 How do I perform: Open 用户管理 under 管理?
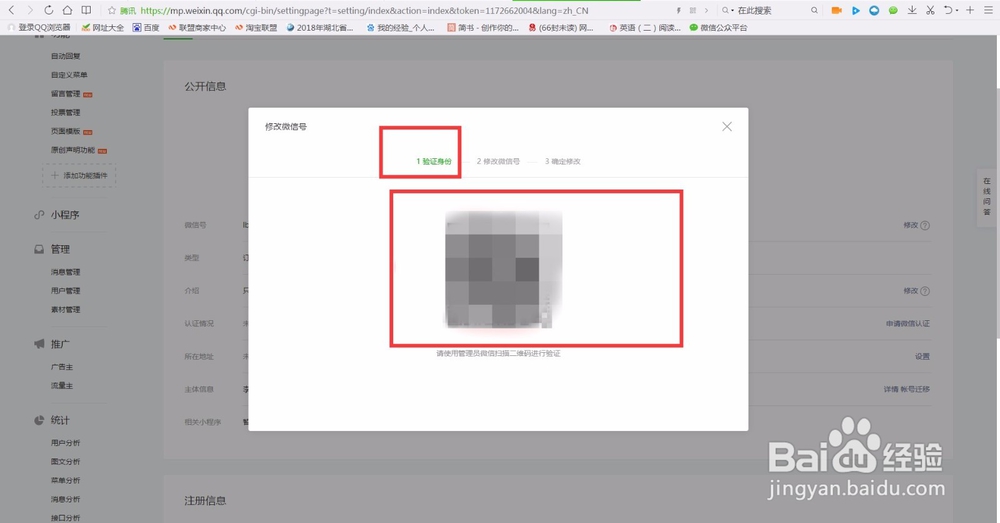[66, 291]
